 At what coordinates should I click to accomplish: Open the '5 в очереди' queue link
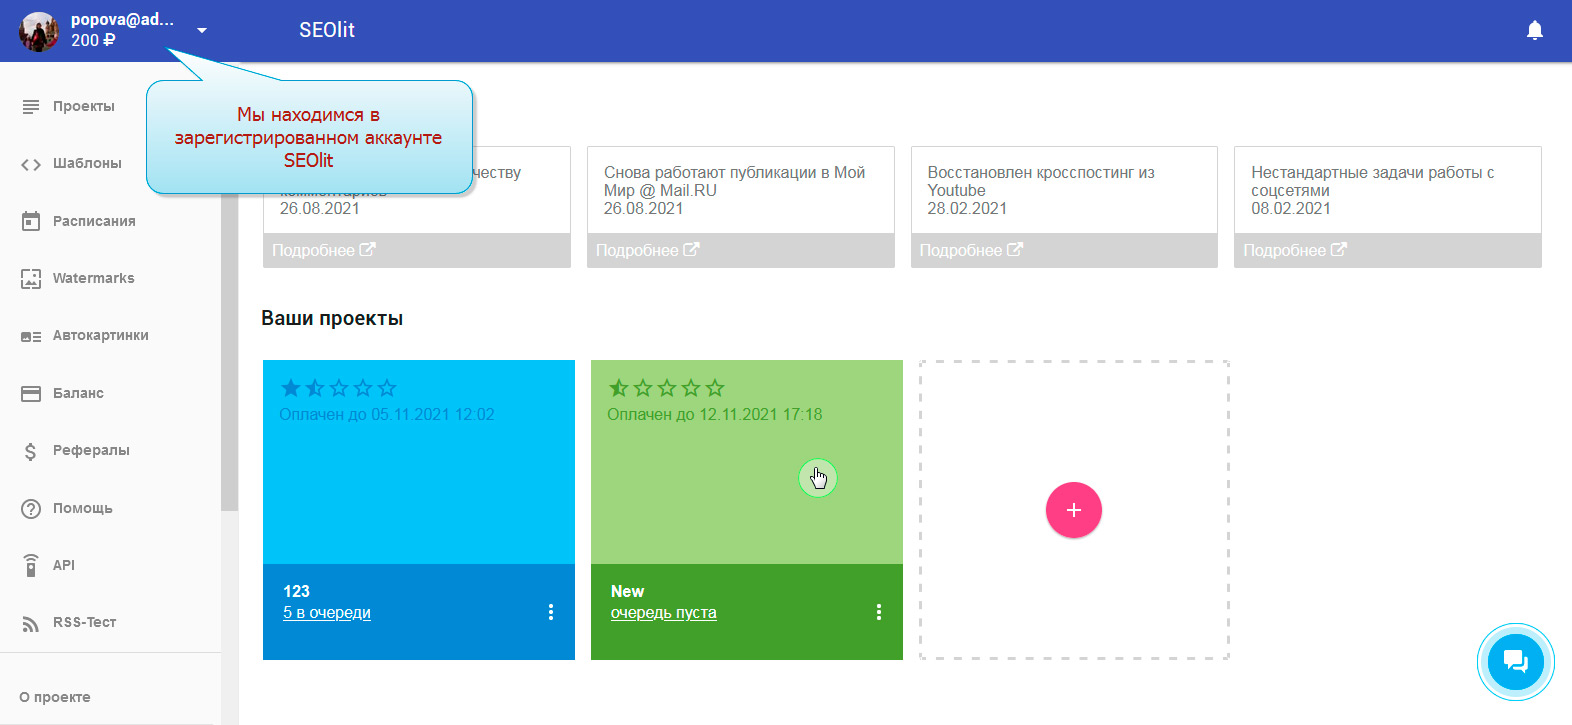[326, 612]
